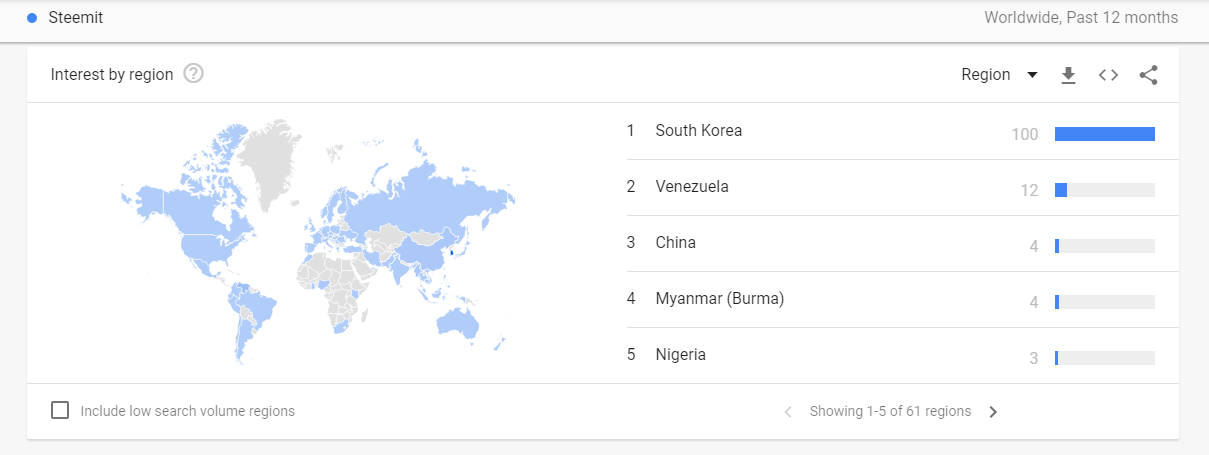Image resolution: width=1209 pixels, height=455 pixels.
Task: Click Myanmar (Burma) list row
Action: tap(719, 299)
